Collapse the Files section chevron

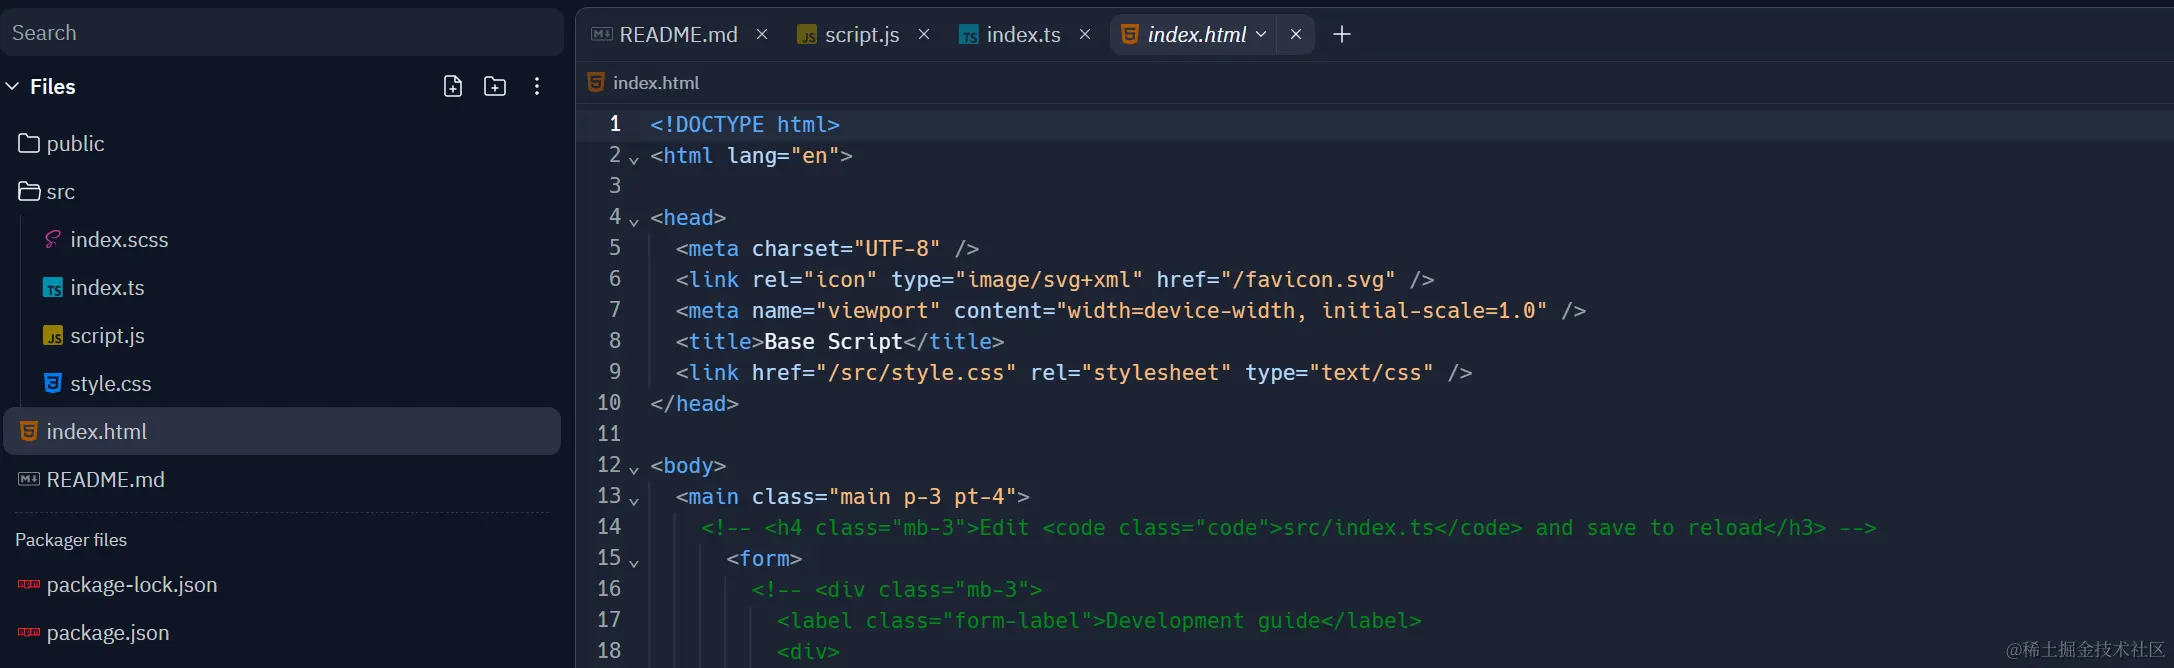tap(13, 87)
